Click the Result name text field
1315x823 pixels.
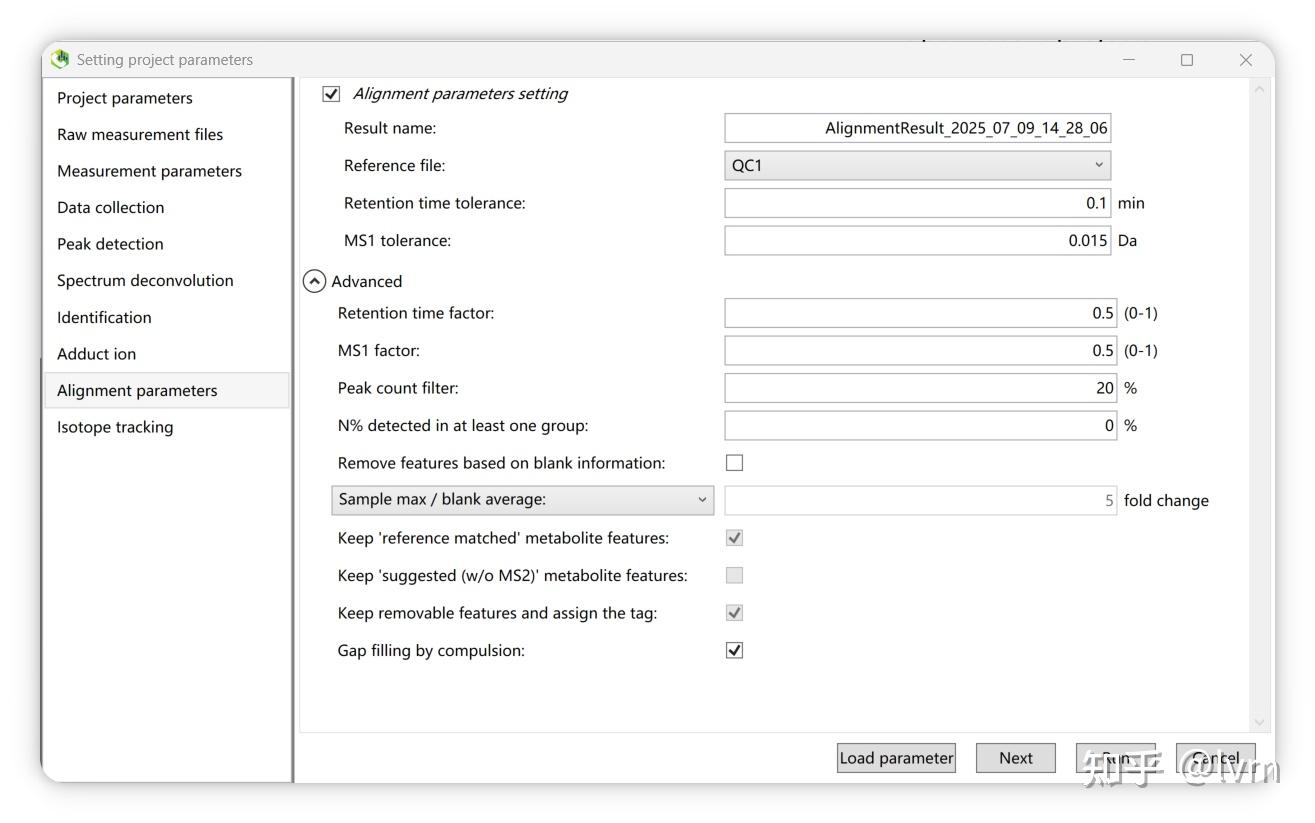tap(917, 128)
